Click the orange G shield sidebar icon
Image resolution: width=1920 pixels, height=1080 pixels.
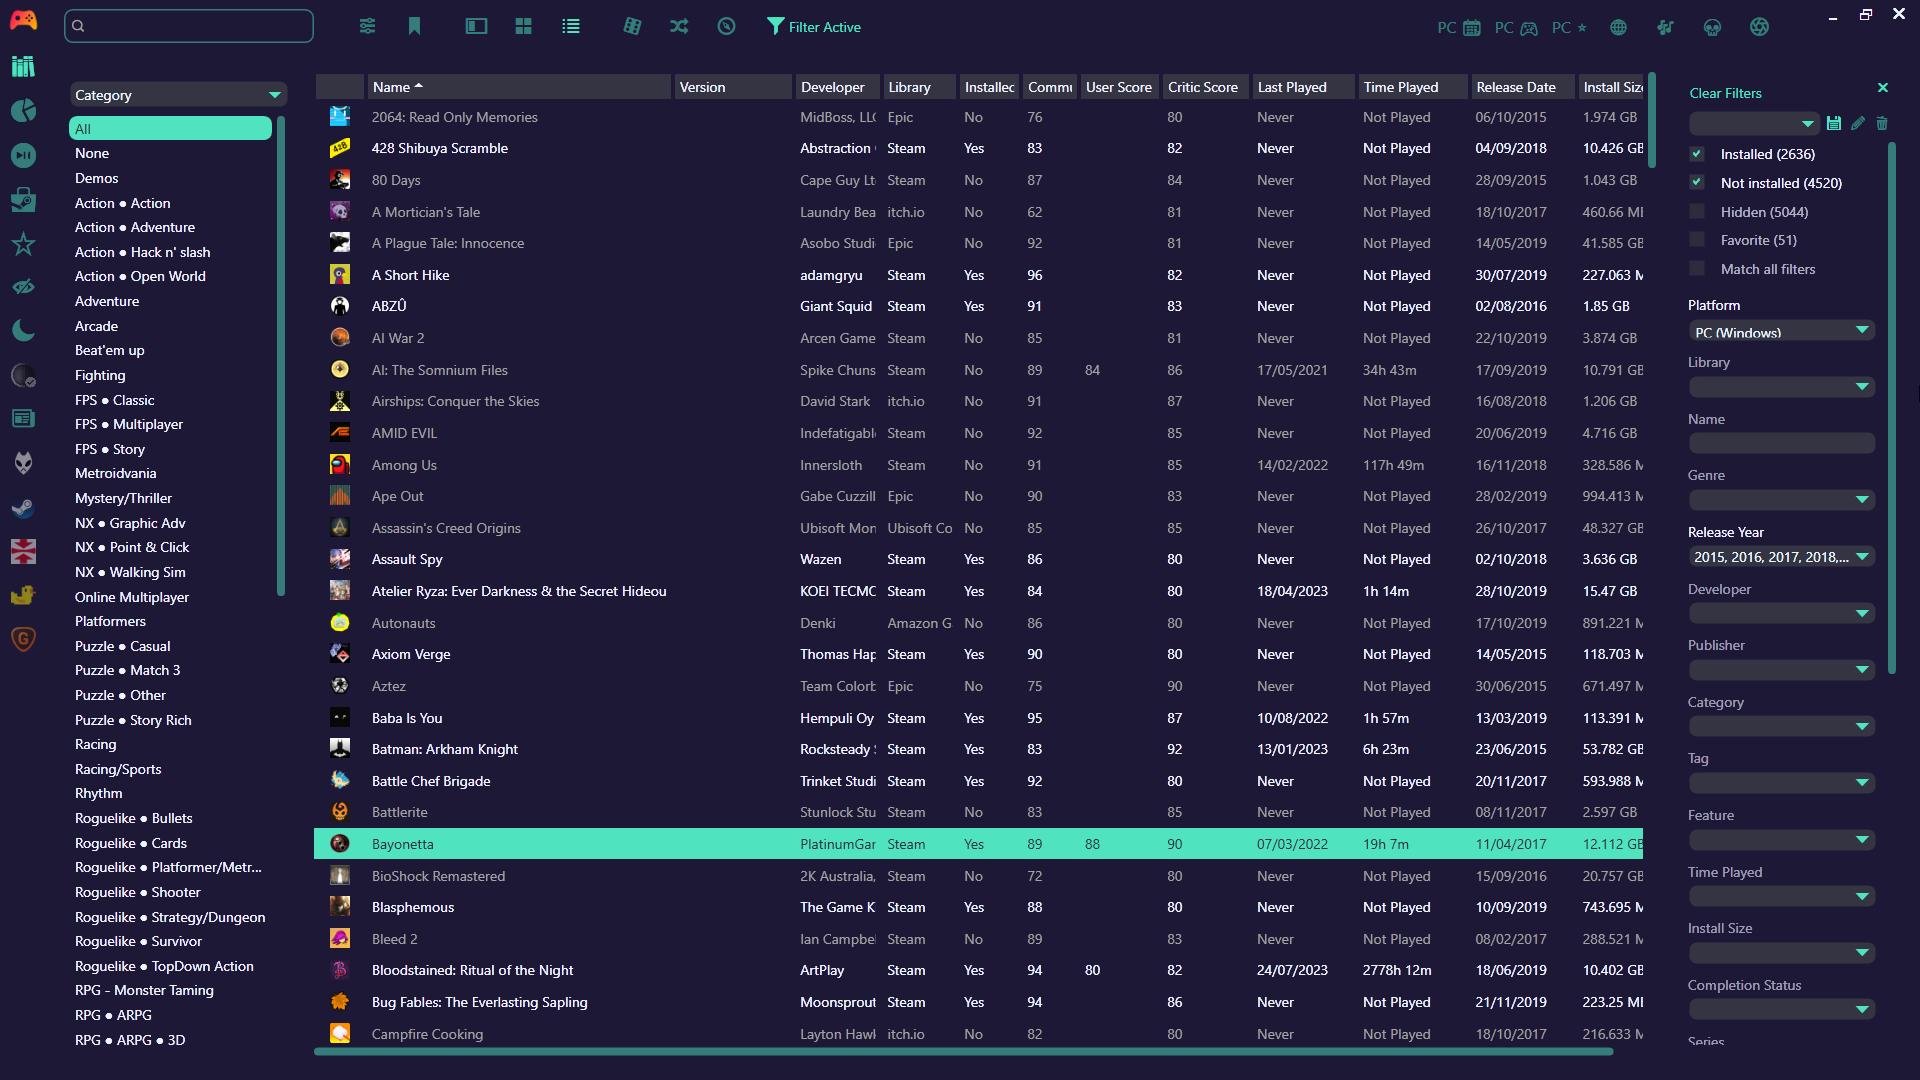(23, 639)
